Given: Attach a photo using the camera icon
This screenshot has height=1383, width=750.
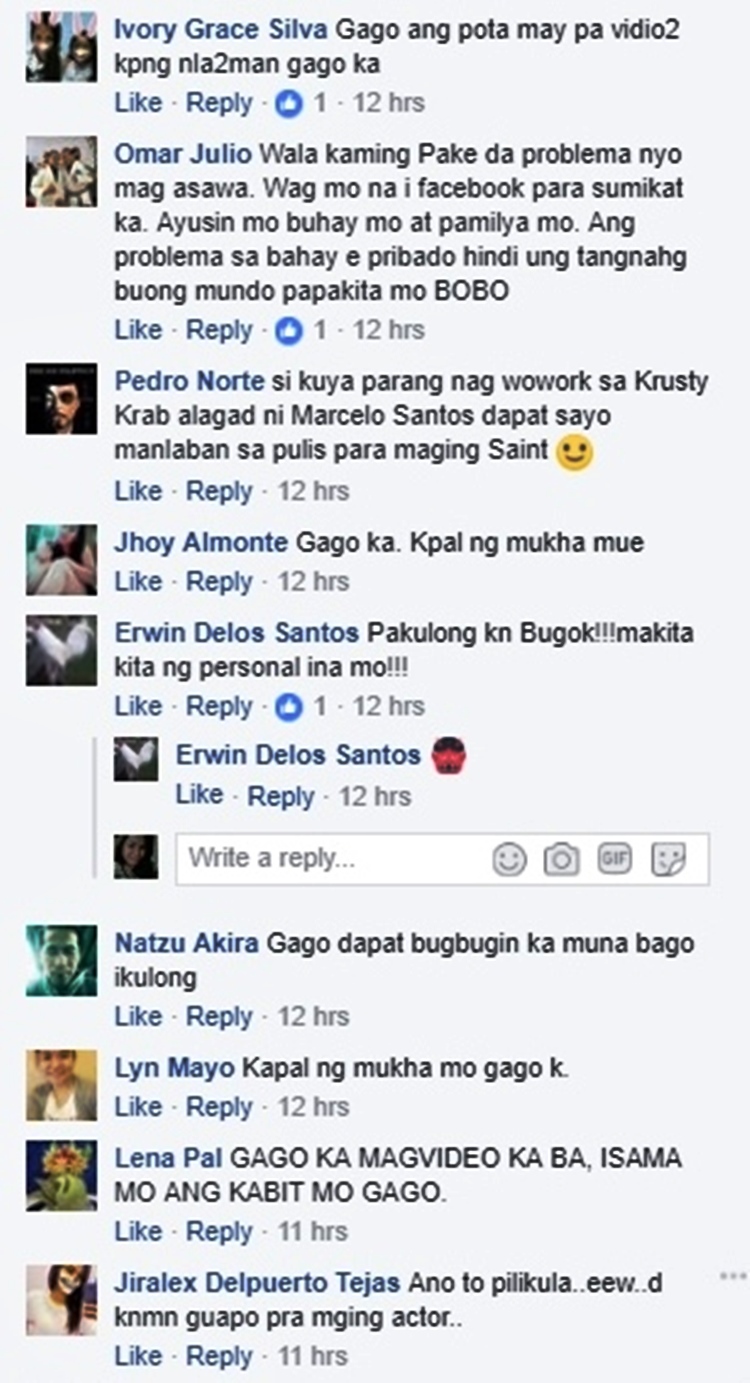Looking at the screenshot, I should 562,859.
